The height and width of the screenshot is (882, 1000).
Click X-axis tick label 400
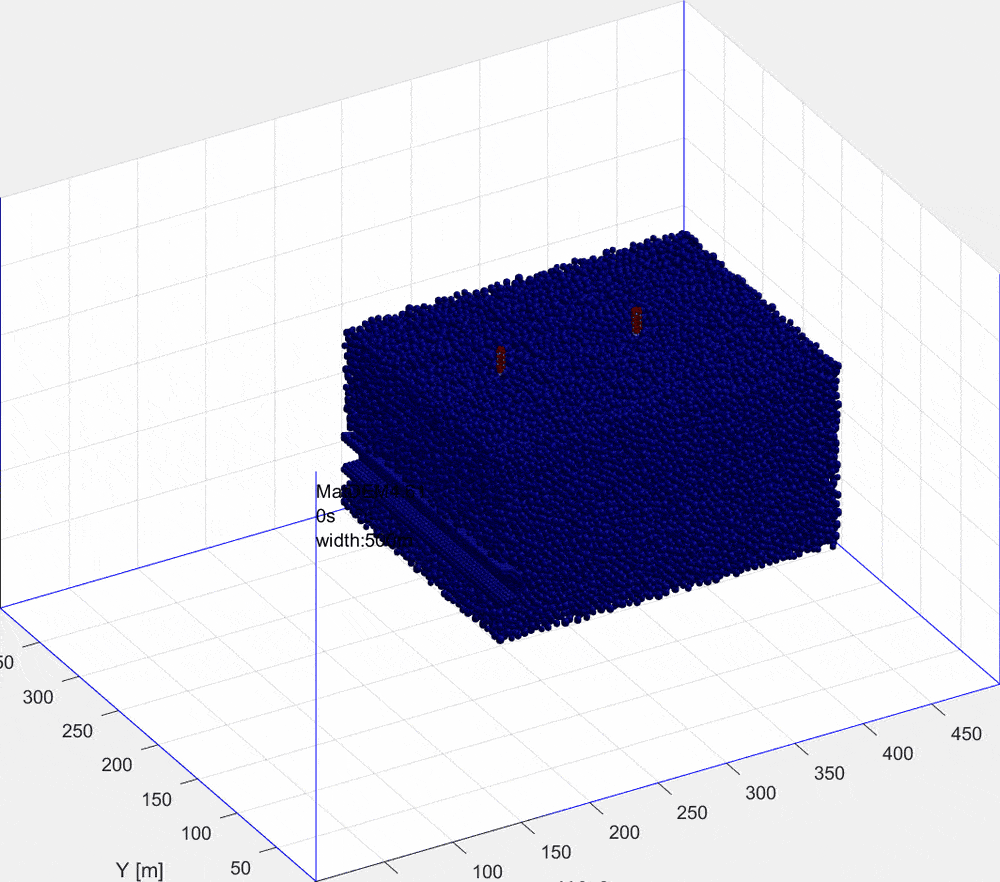coord(898,753)
